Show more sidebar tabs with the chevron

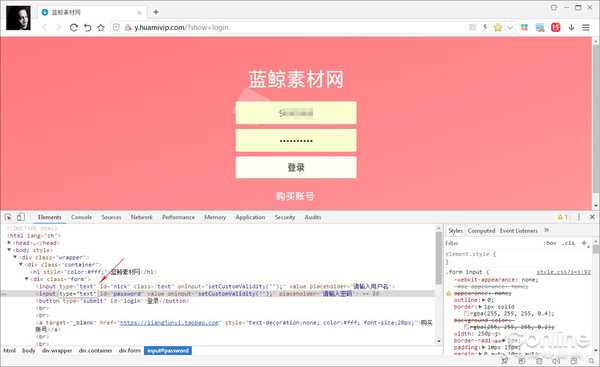[546, 230]
